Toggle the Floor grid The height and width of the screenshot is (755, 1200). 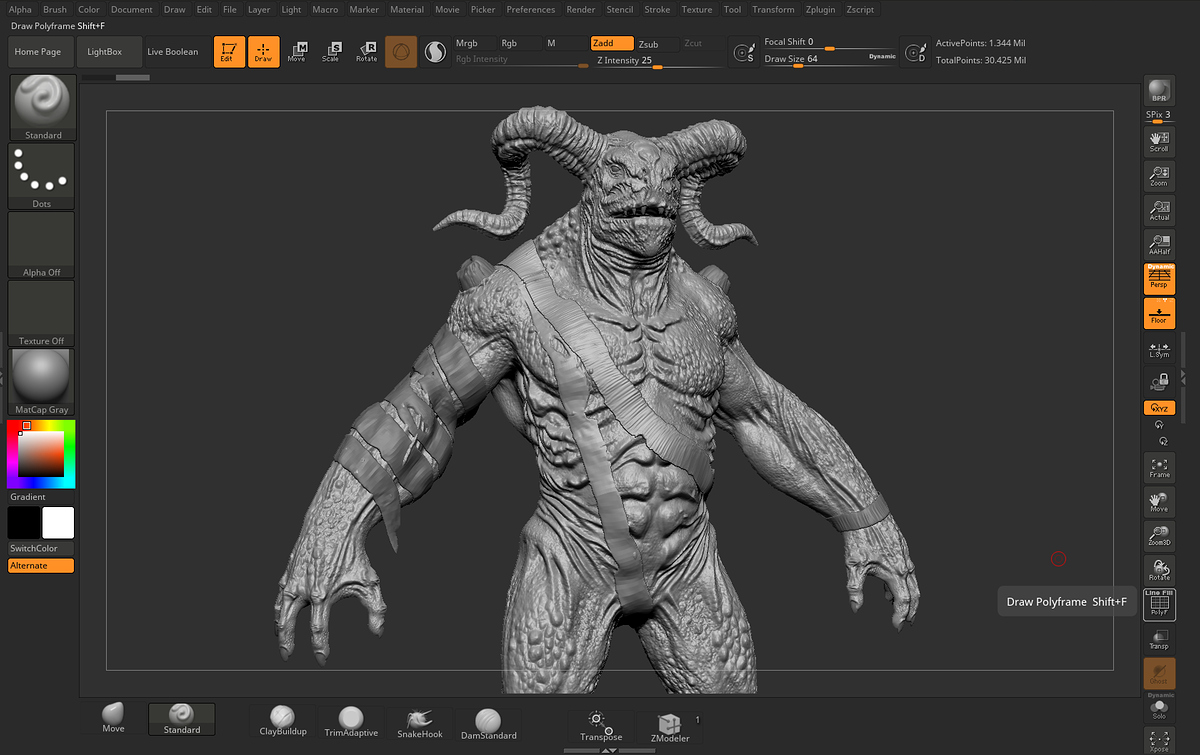click(x=1159, y=313)
